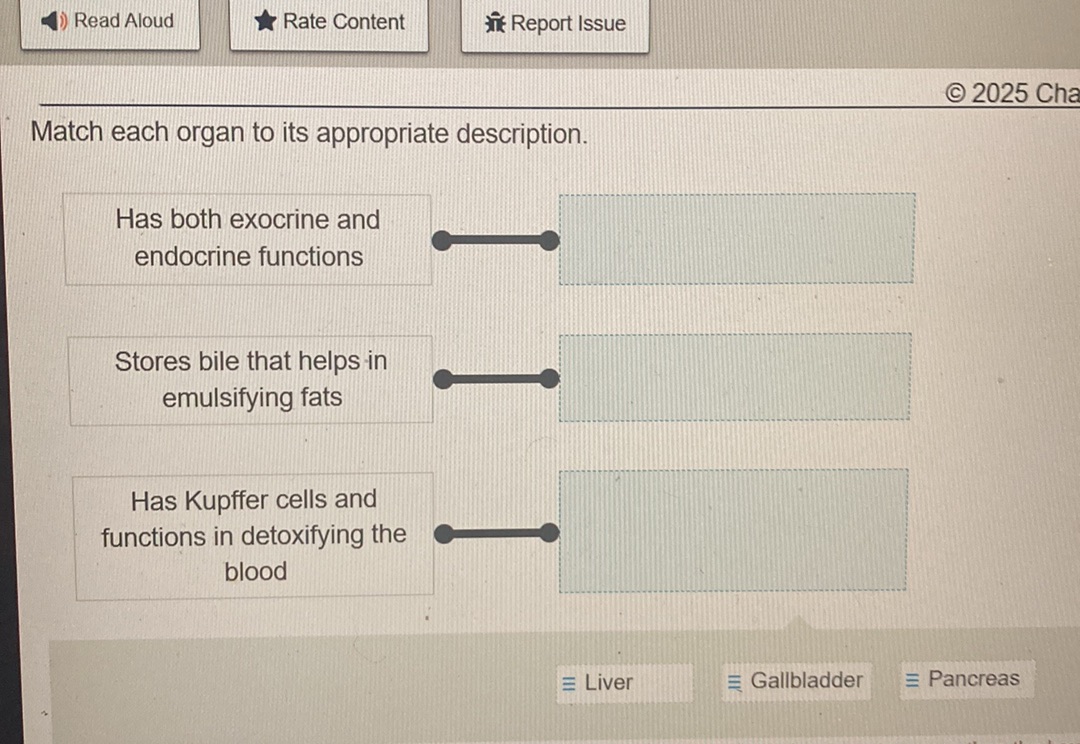Click the 'Has Kupffer cells' description box
The image size is (1080, 744).
pos(253,536)
